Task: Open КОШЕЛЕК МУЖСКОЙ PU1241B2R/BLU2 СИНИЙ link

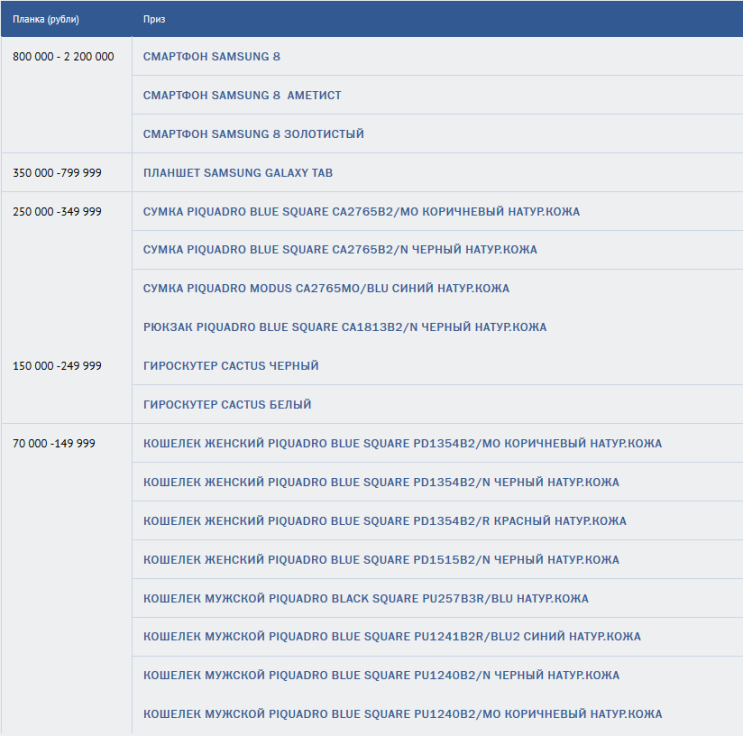Action: pos(392,636)
